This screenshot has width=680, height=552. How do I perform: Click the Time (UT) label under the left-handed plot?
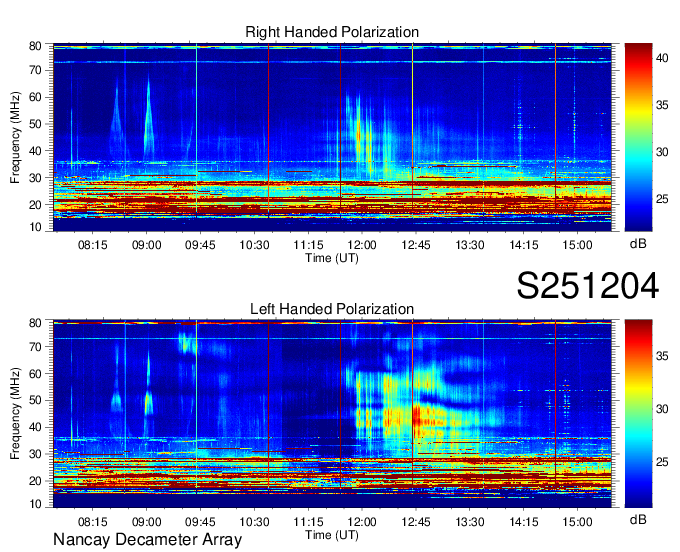tap(332, 534)
